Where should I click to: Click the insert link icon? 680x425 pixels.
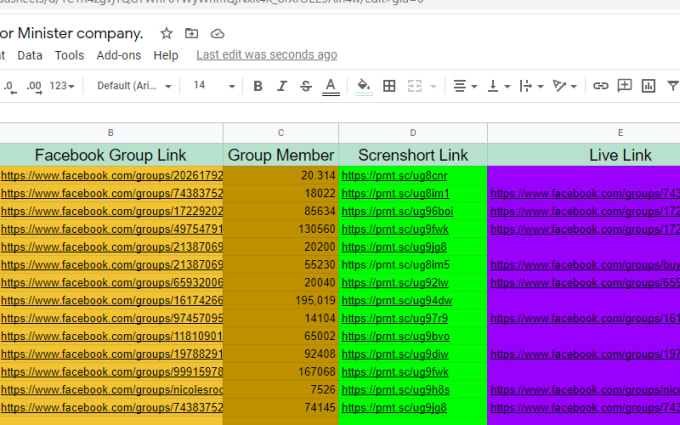[x=600, y=86]
